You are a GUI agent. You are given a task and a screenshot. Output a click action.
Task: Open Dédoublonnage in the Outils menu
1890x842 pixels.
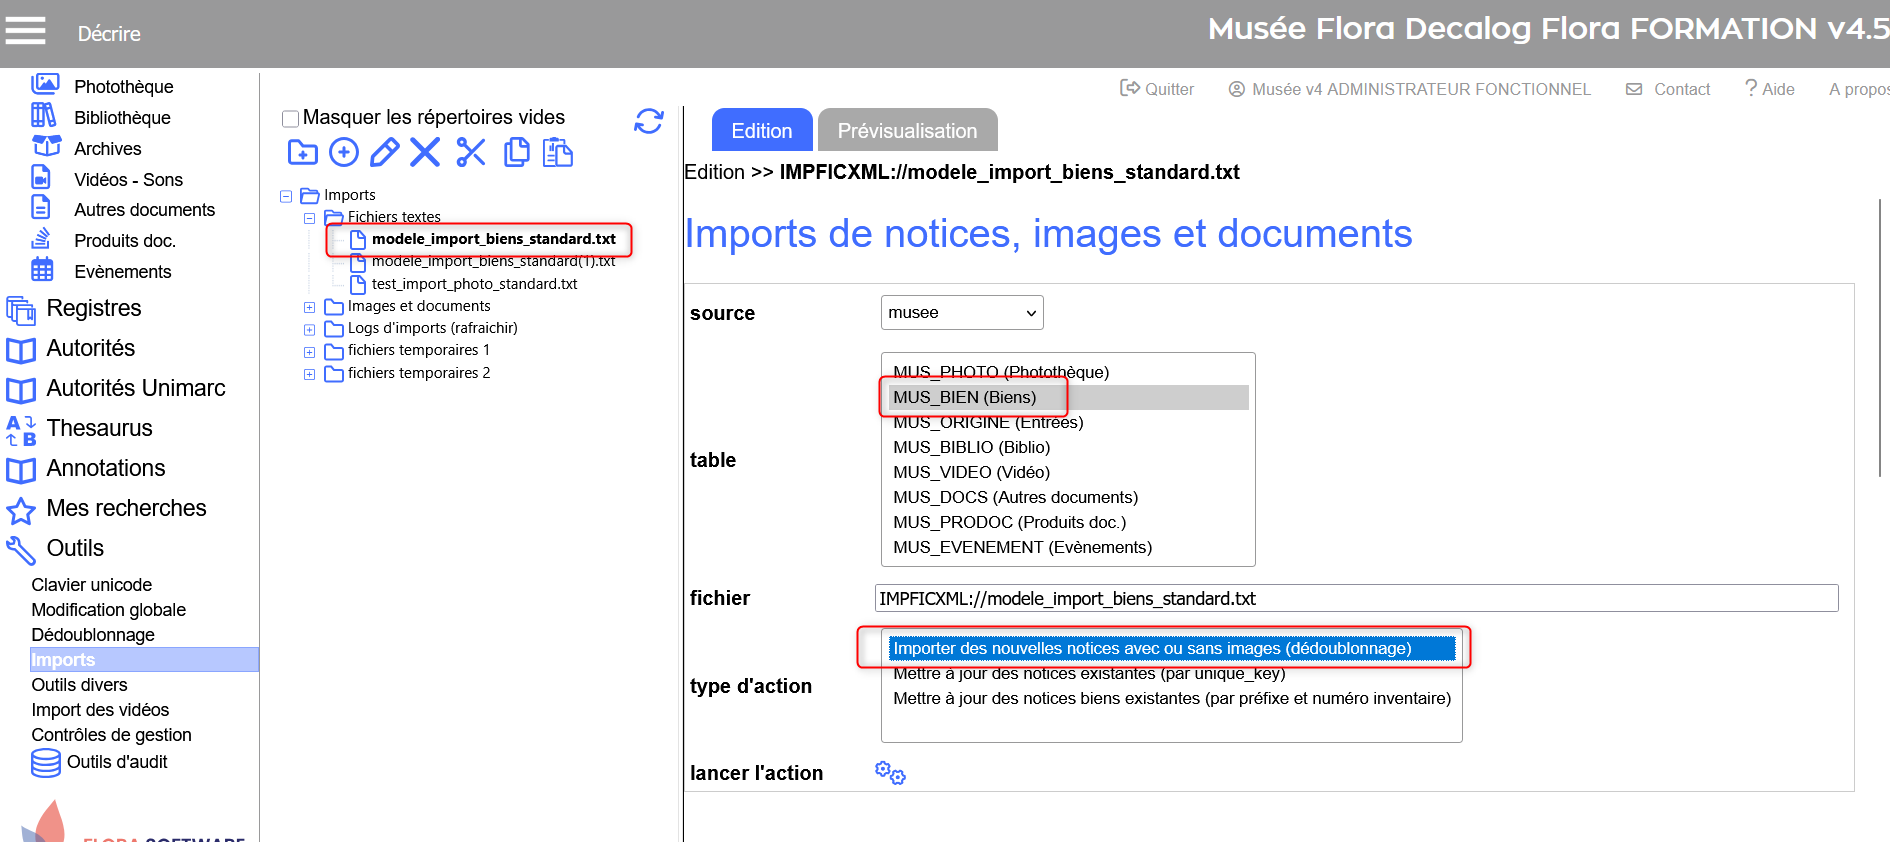pos(93,635)
